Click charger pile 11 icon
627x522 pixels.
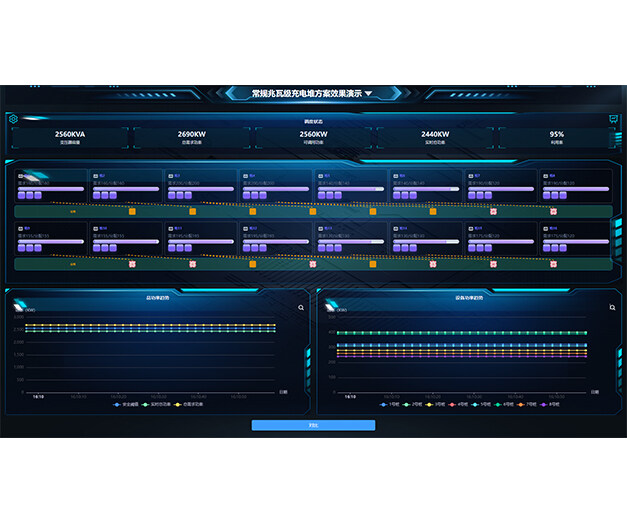pos(171,229)
